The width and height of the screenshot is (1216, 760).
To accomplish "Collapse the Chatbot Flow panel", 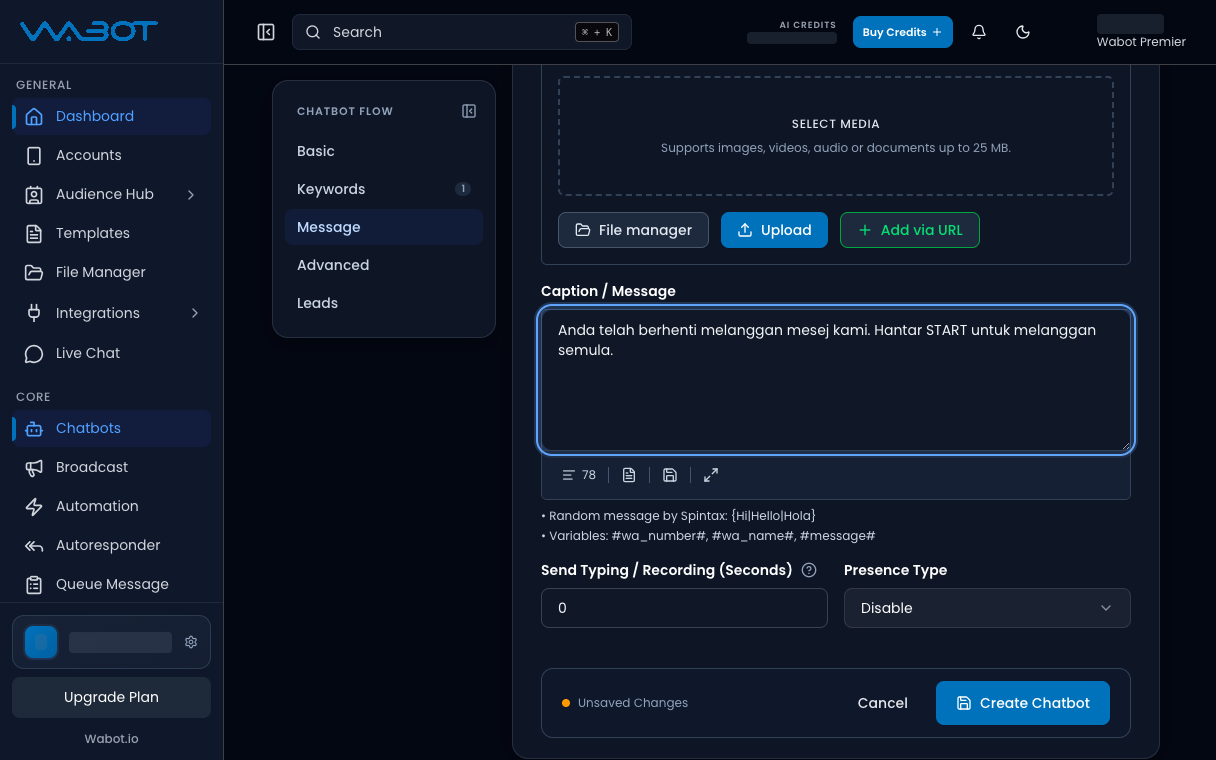I will tap(469, 111).
